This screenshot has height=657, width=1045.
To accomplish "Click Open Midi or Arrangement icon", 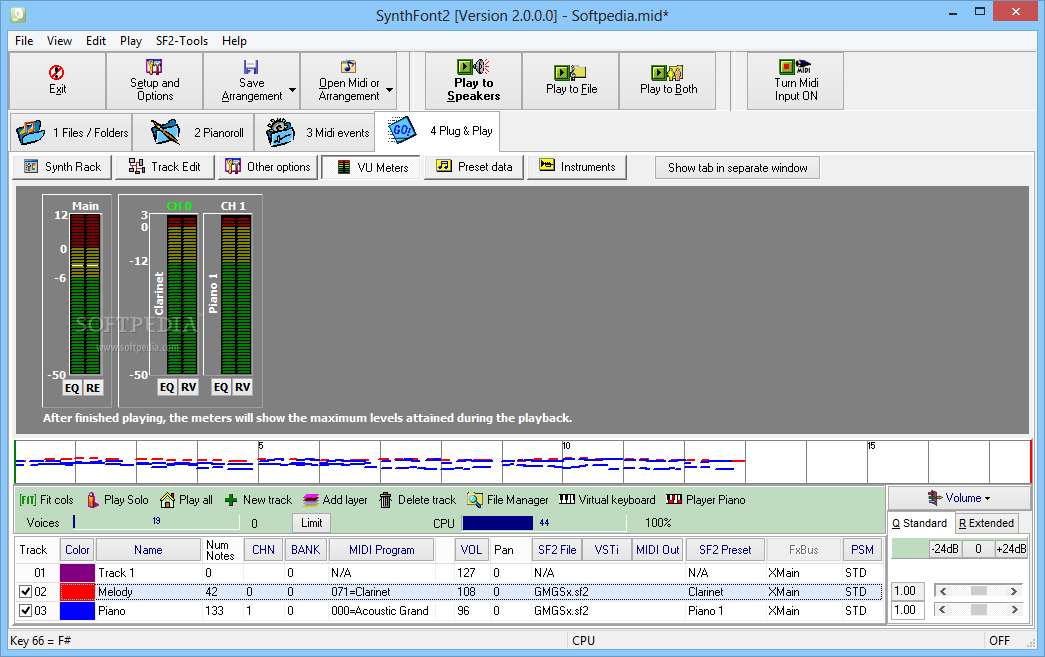I will 349,67.
